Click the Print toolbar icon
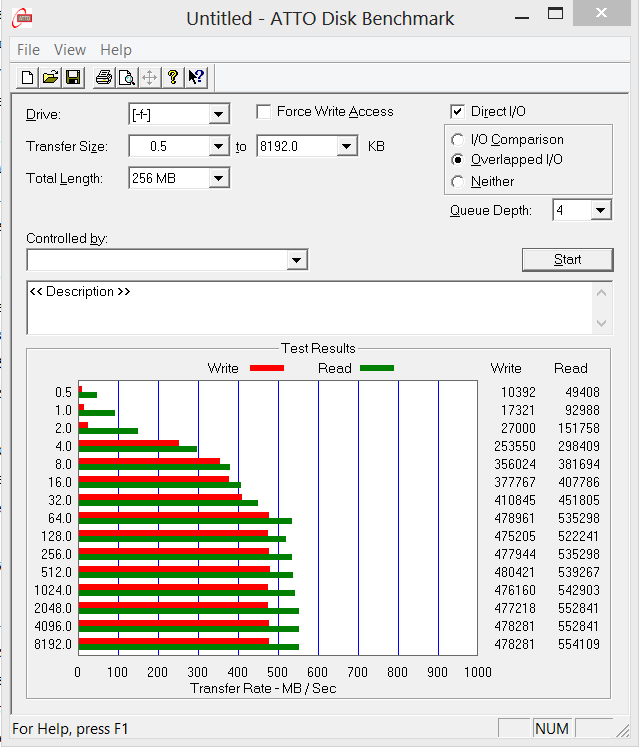 [x=103, y=78]
